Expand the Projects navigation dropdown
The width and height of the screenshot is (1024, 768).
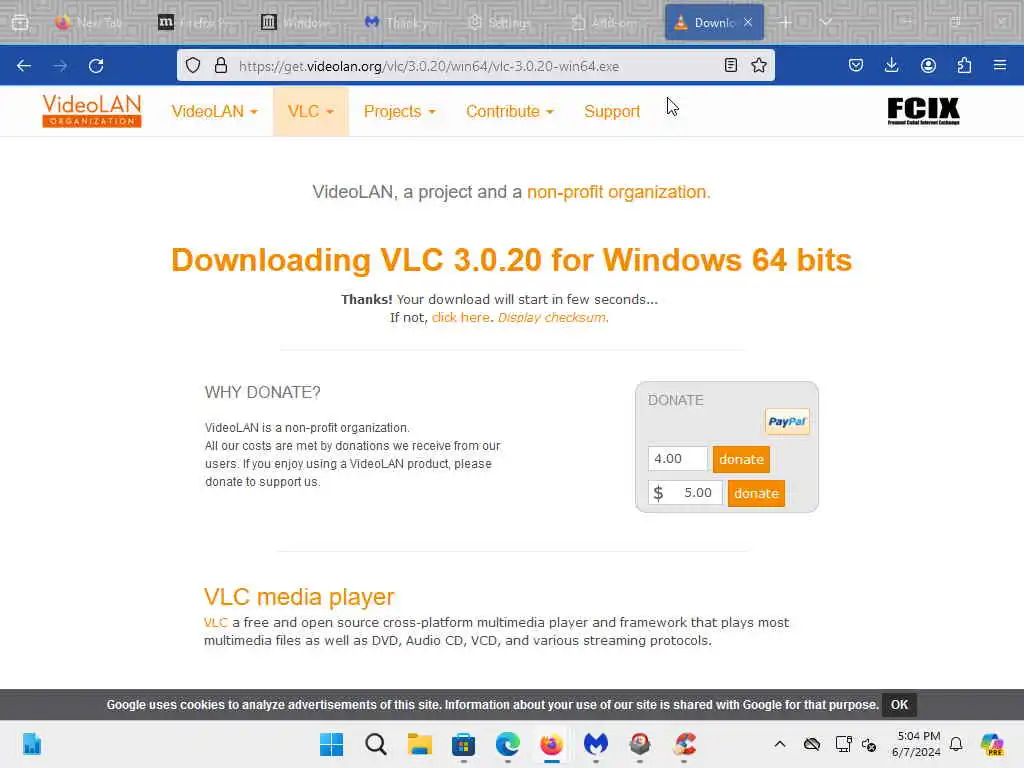399,112
